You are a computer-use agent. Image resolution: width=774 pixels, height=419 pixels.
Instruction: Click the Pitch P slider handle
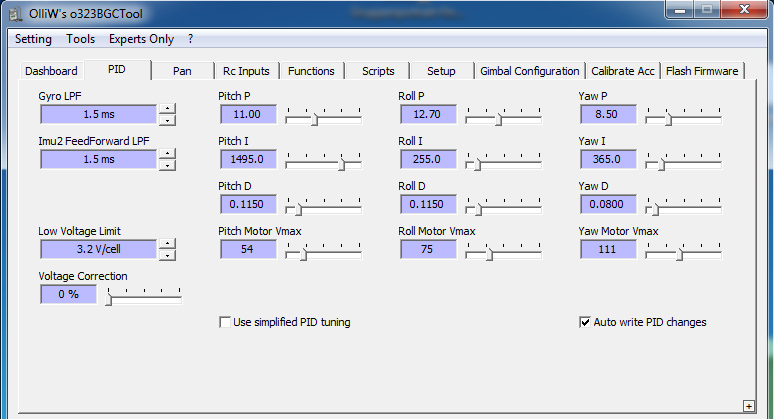coord(314,119)
